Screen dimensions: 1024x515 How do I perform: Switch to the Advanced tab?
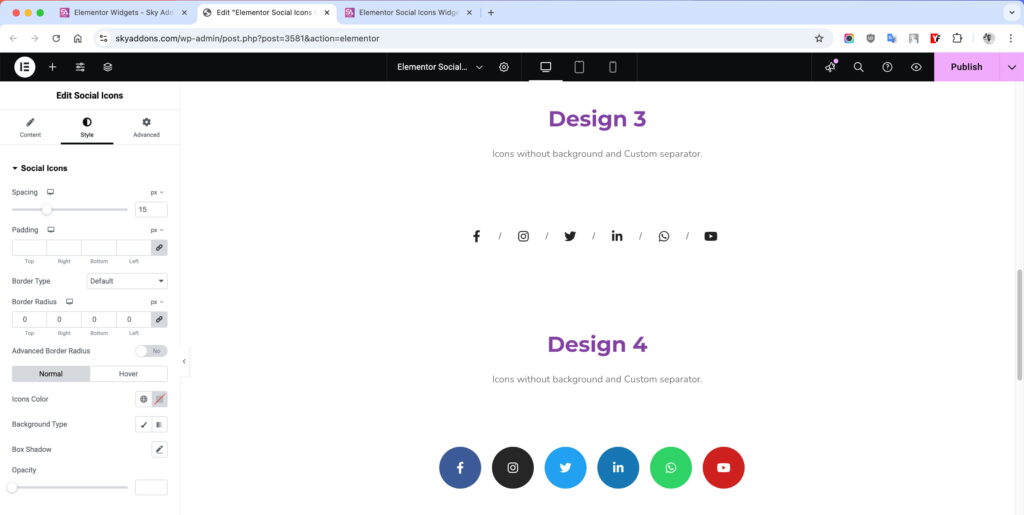(x=146, y=127)
